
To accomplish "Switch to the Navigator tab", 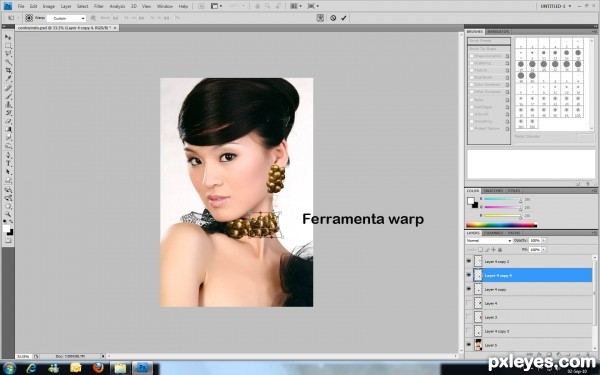I will click(498, 31).
